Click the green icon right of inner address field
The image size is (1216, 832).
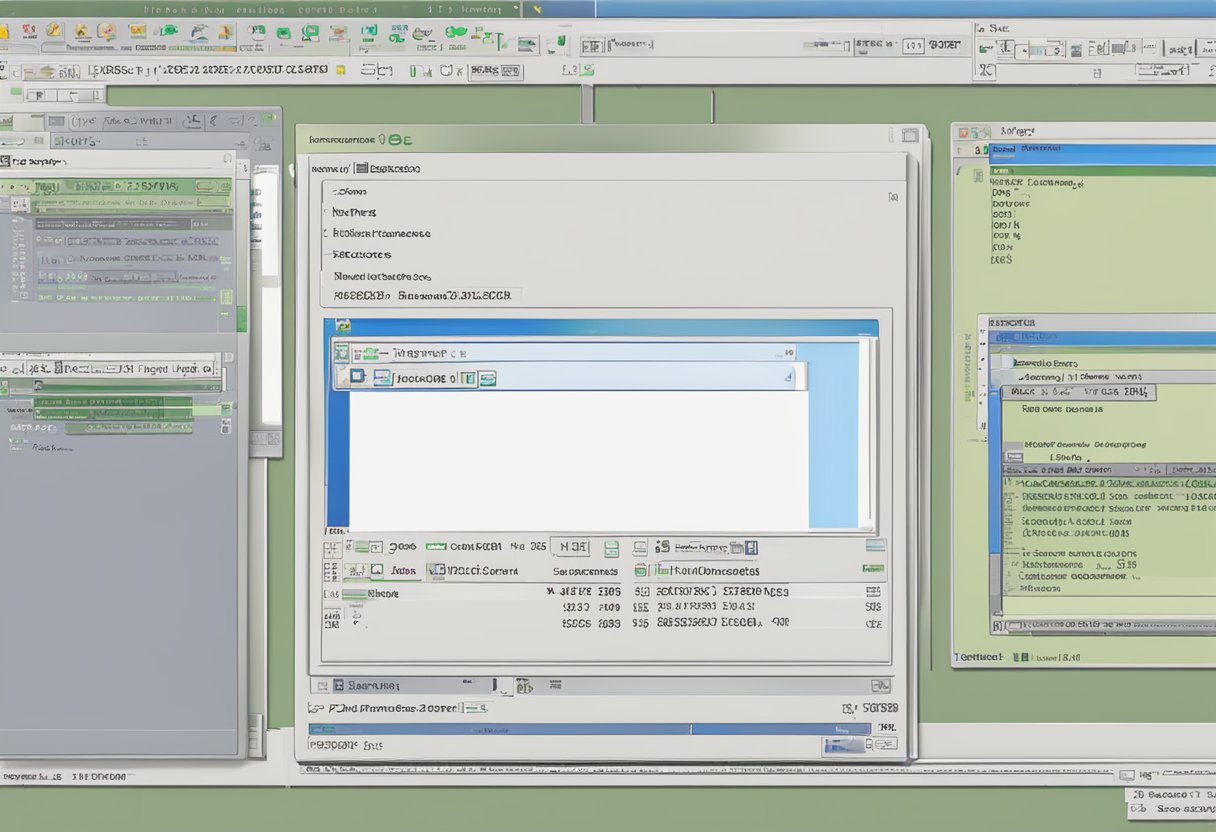click(487, 378)
